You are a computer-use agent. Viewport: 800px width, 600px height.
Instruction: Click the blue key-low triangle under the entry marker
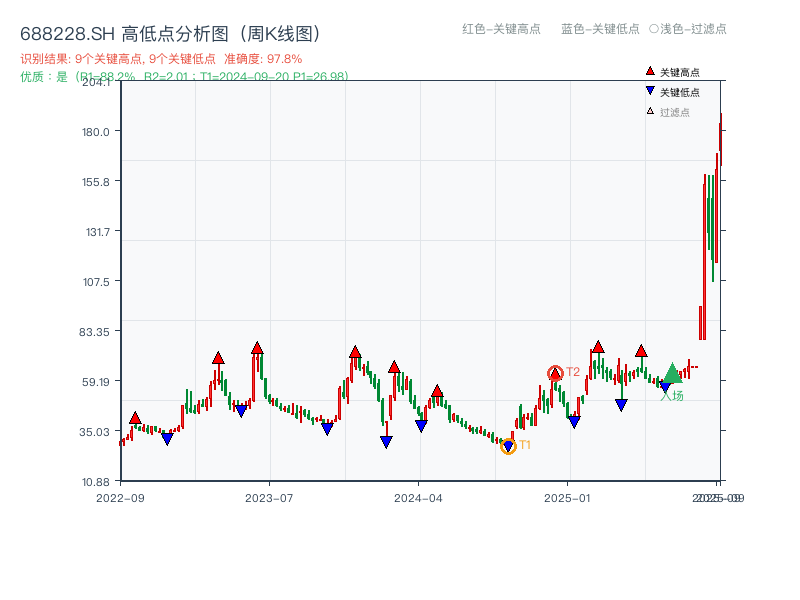[665, 387]
